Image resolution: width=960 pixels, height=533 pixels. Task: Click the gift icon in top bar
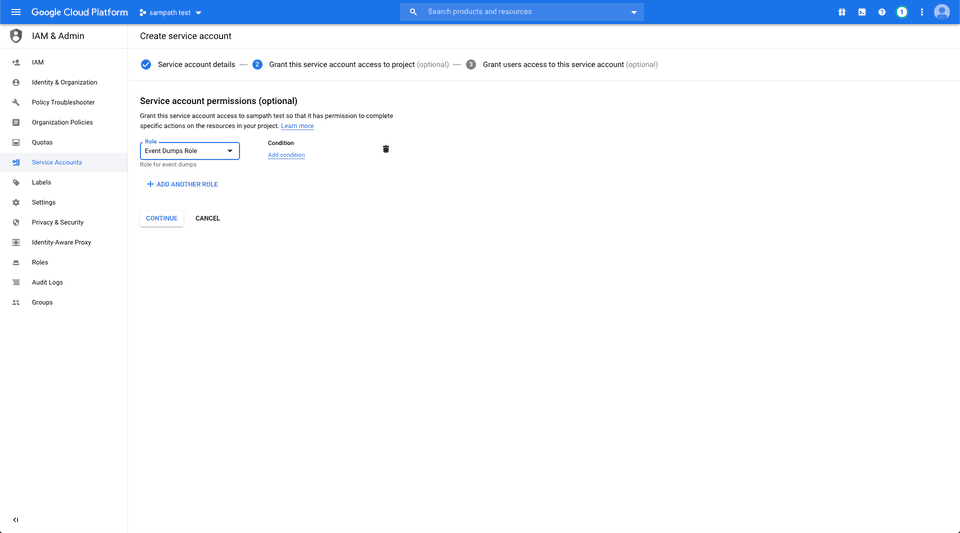click(842, 12)
